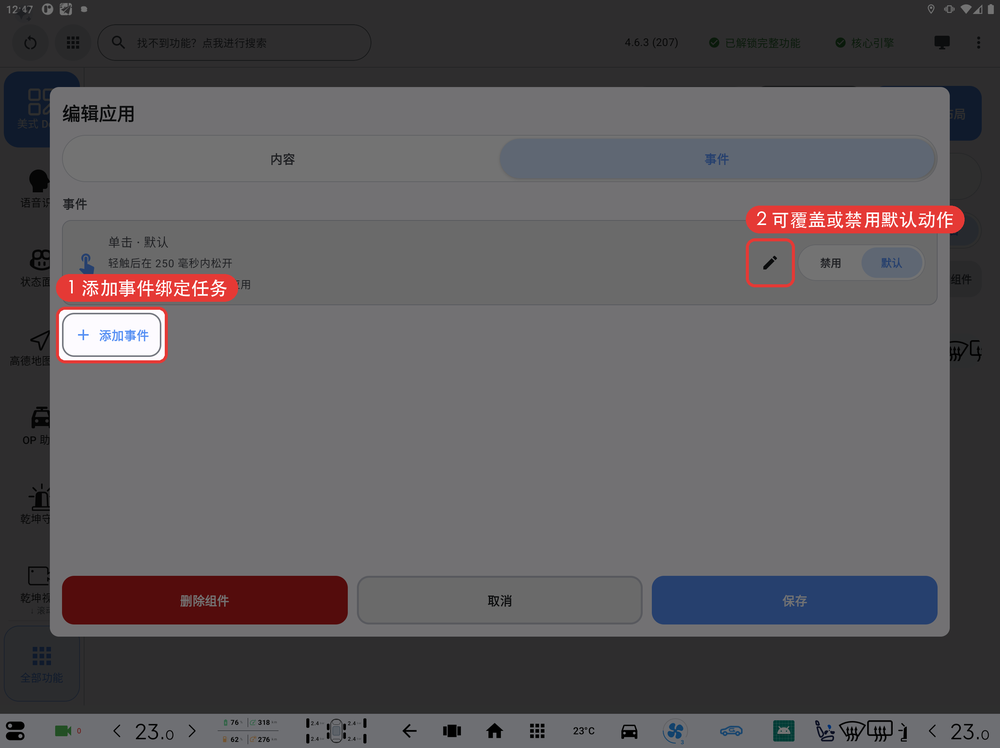The width and height of the screenshot is (1000, 748).
Task: Open the app drawer grid in the bottom bar
Action: (537, 731)
